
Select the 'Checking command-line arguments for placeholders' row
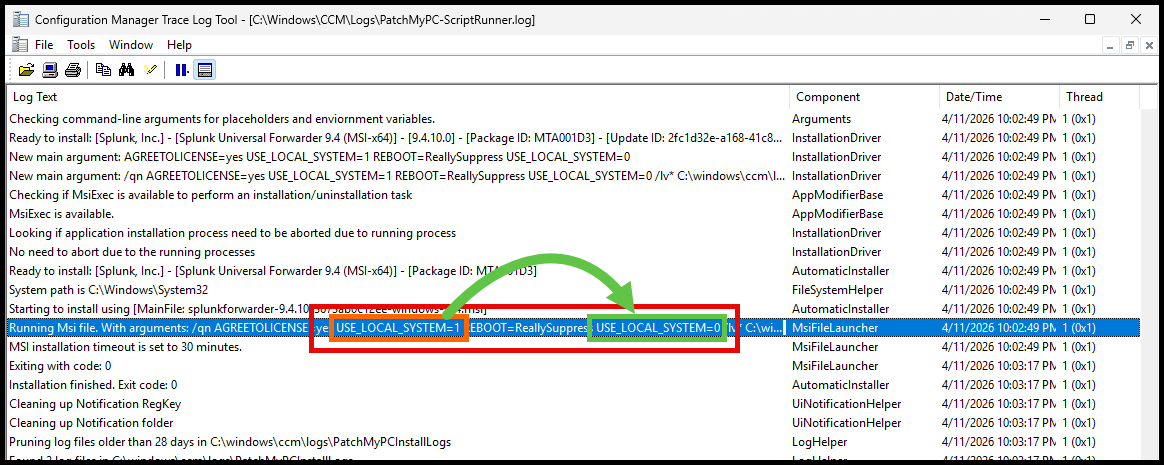click(574, 119)
